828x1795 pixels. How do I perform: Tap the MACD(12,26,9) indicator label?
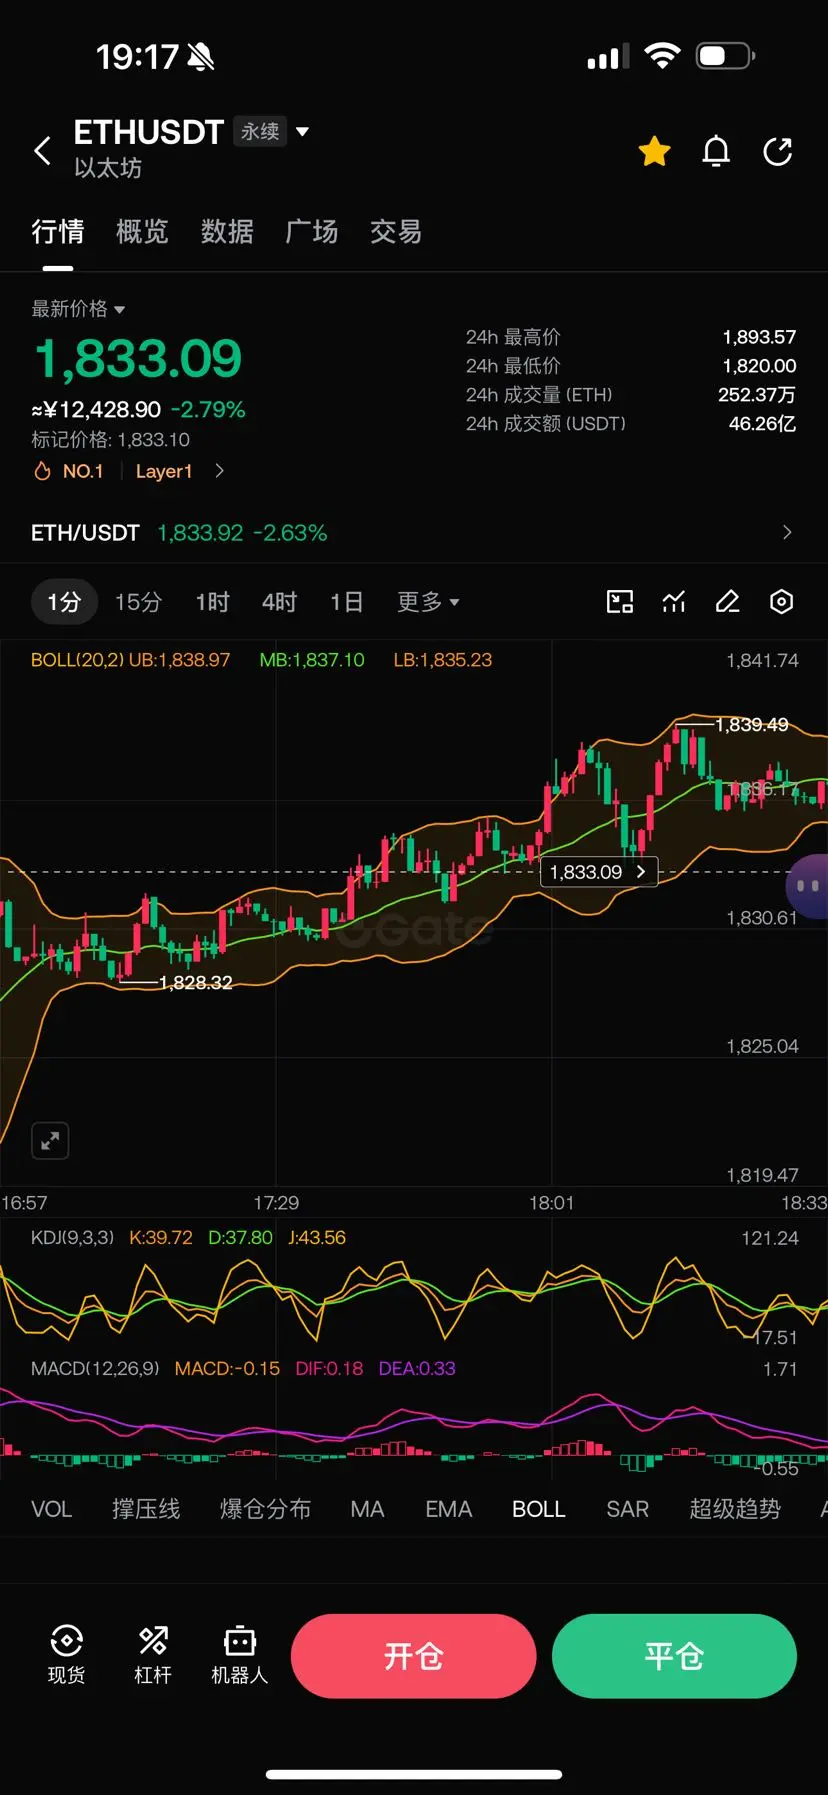tap(95, 1368)
